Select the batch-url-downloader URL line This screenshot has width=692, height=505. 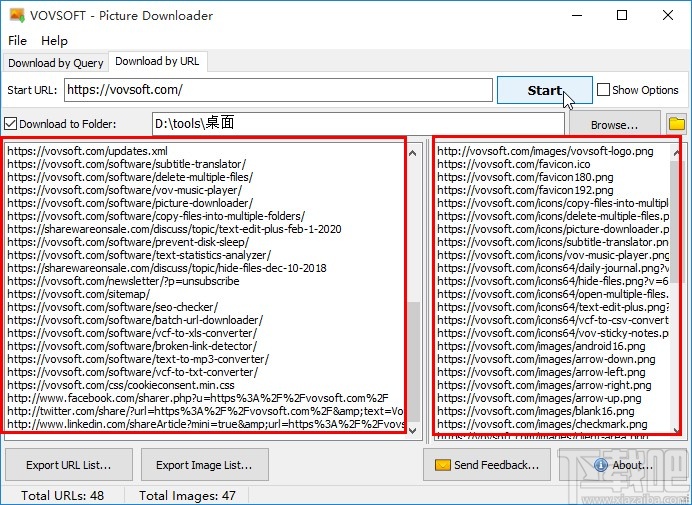point(135,320)
